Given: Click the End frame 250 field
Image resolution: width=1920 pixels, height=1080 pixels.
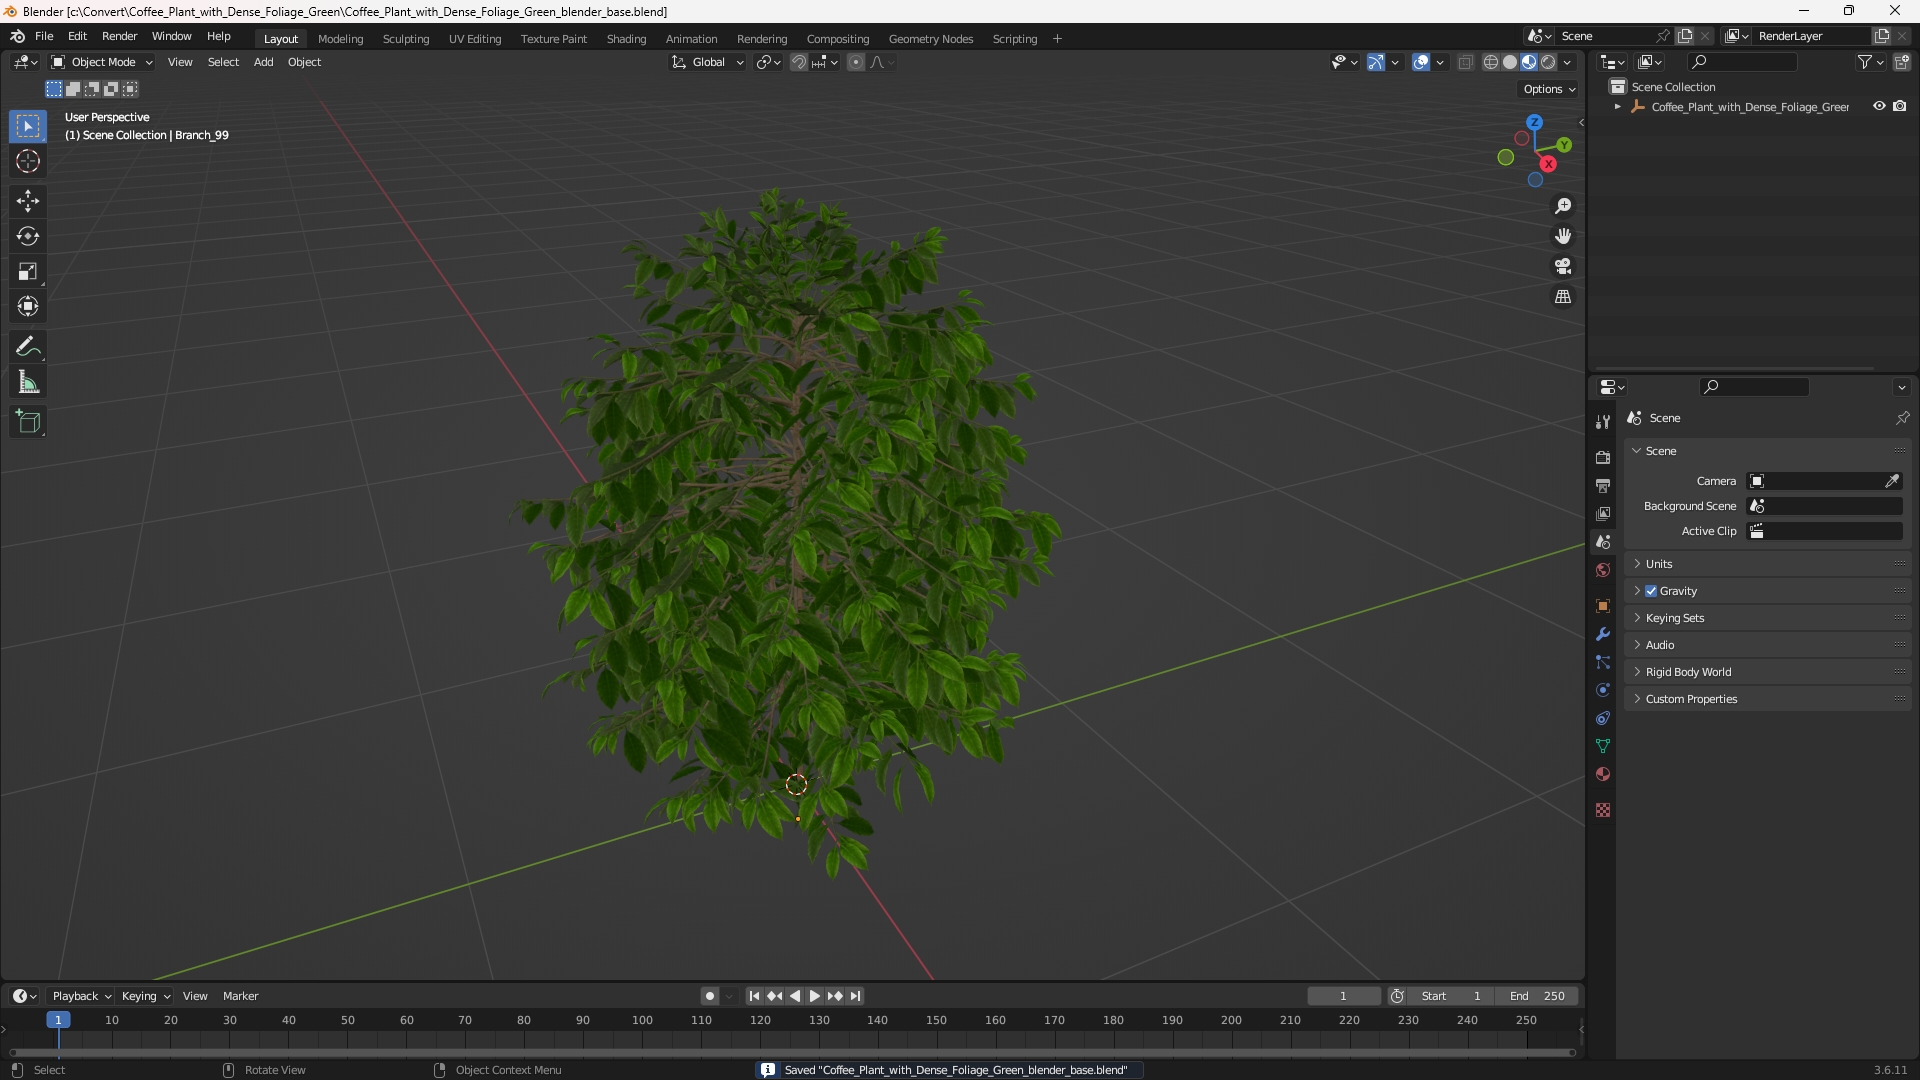Looking at the screenshot, I should (x=1537, y=996).
